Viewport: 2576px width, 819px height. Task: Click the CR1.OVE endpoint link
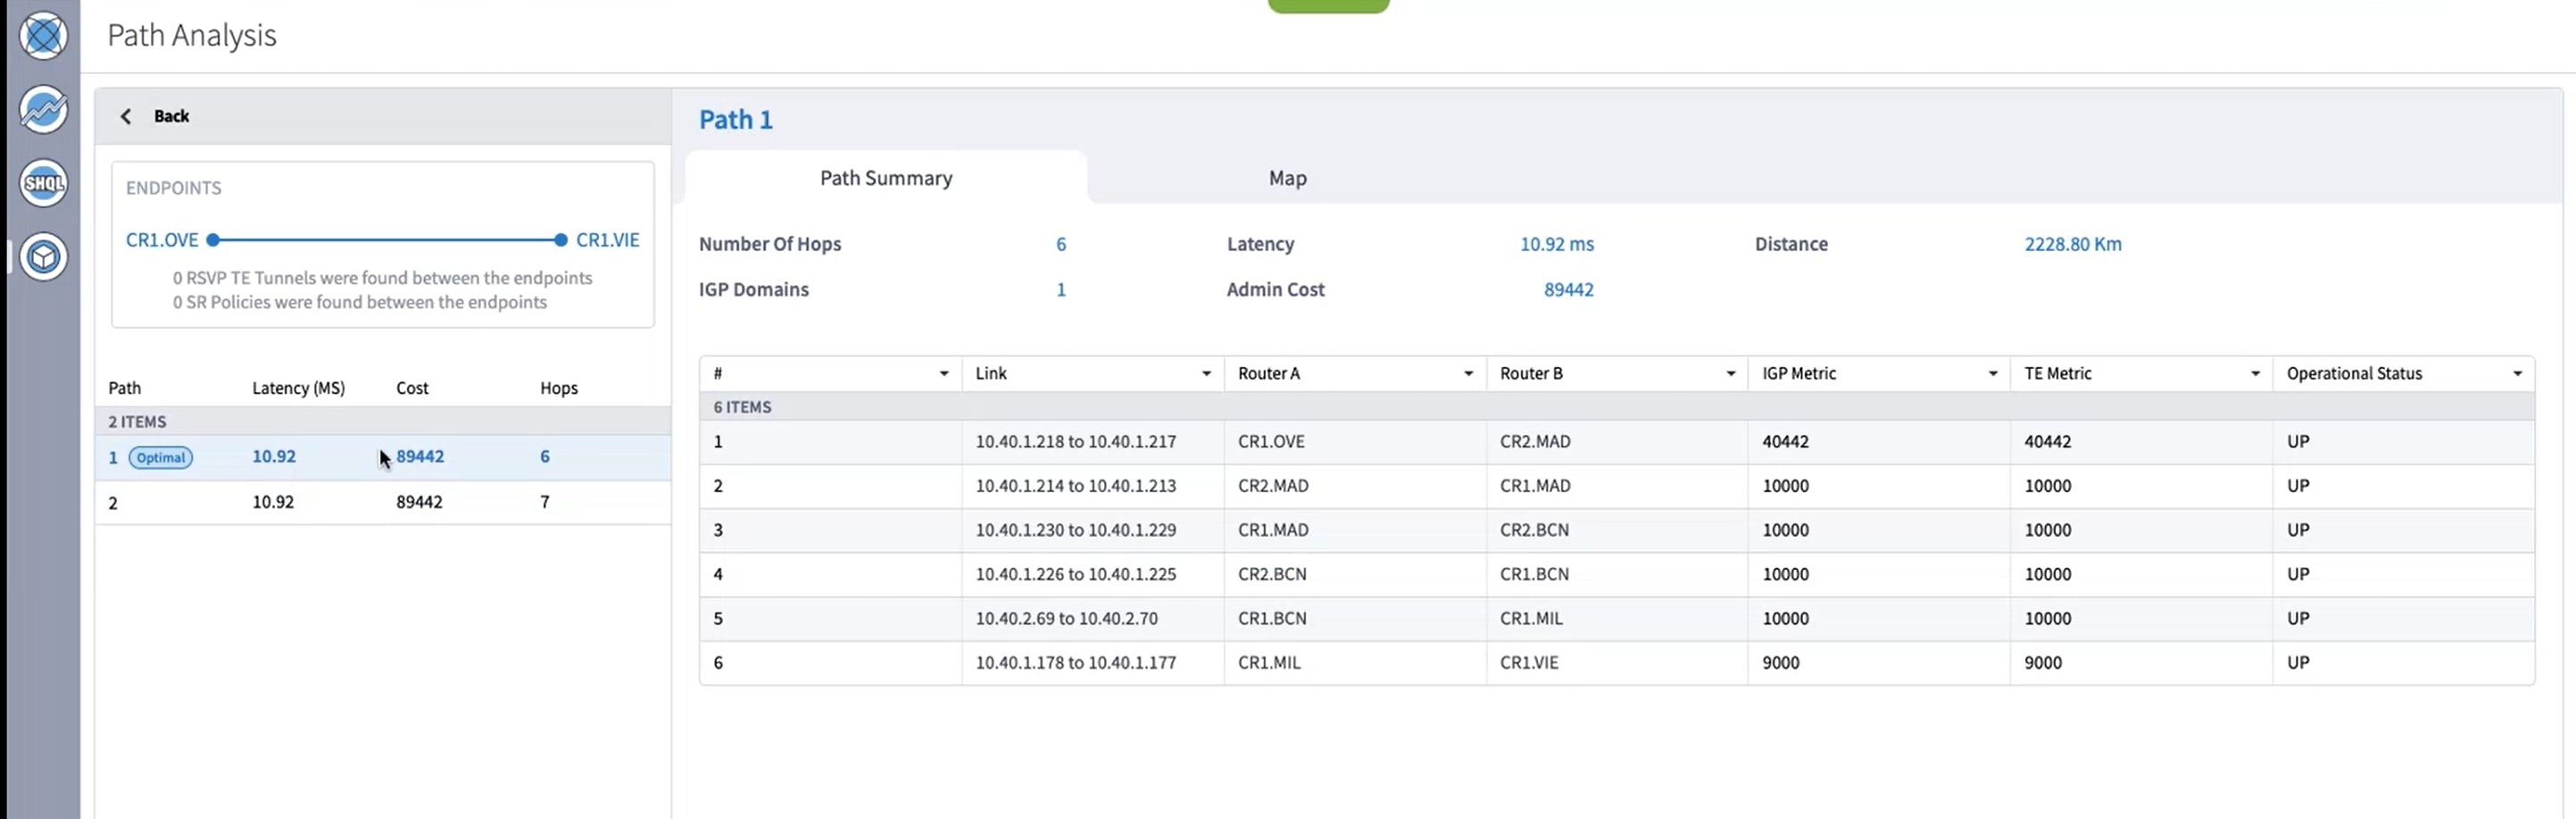point(162,240)
